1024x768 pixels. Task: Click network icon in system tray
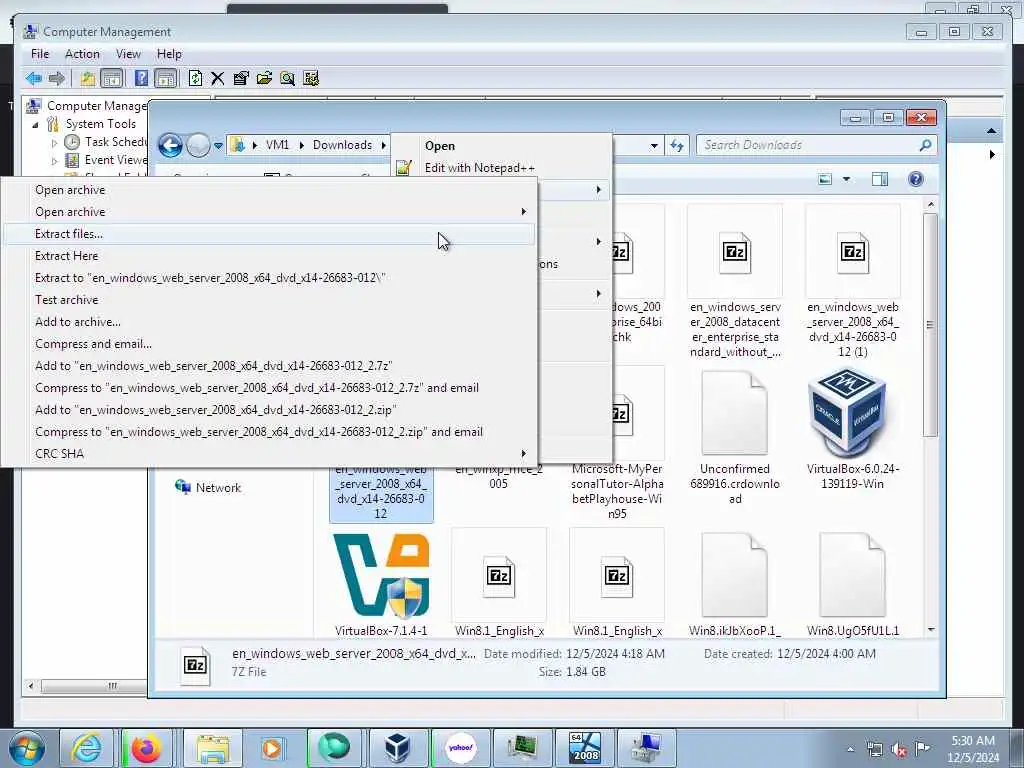pos(874,749)
